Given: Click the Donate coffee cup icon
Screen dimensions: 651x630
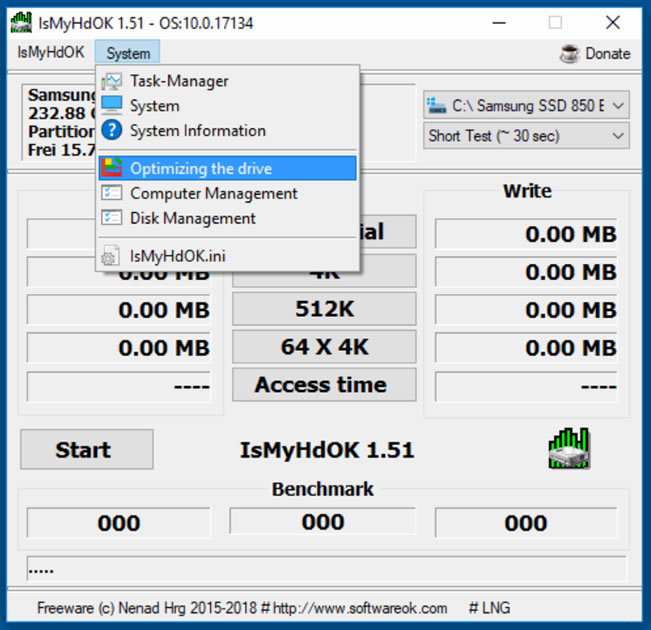Looking at the screenshot, I should (569, 54).
